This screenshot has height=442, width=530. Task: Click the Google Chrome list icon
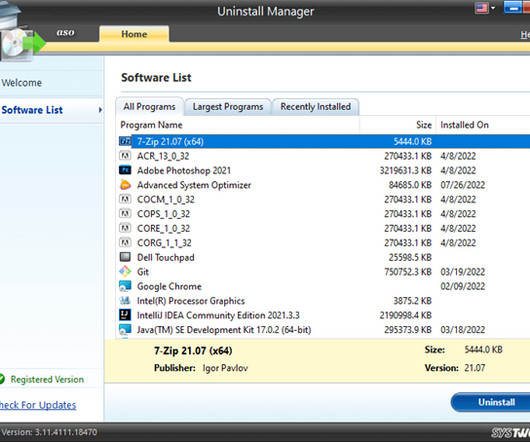coord(125,286)
